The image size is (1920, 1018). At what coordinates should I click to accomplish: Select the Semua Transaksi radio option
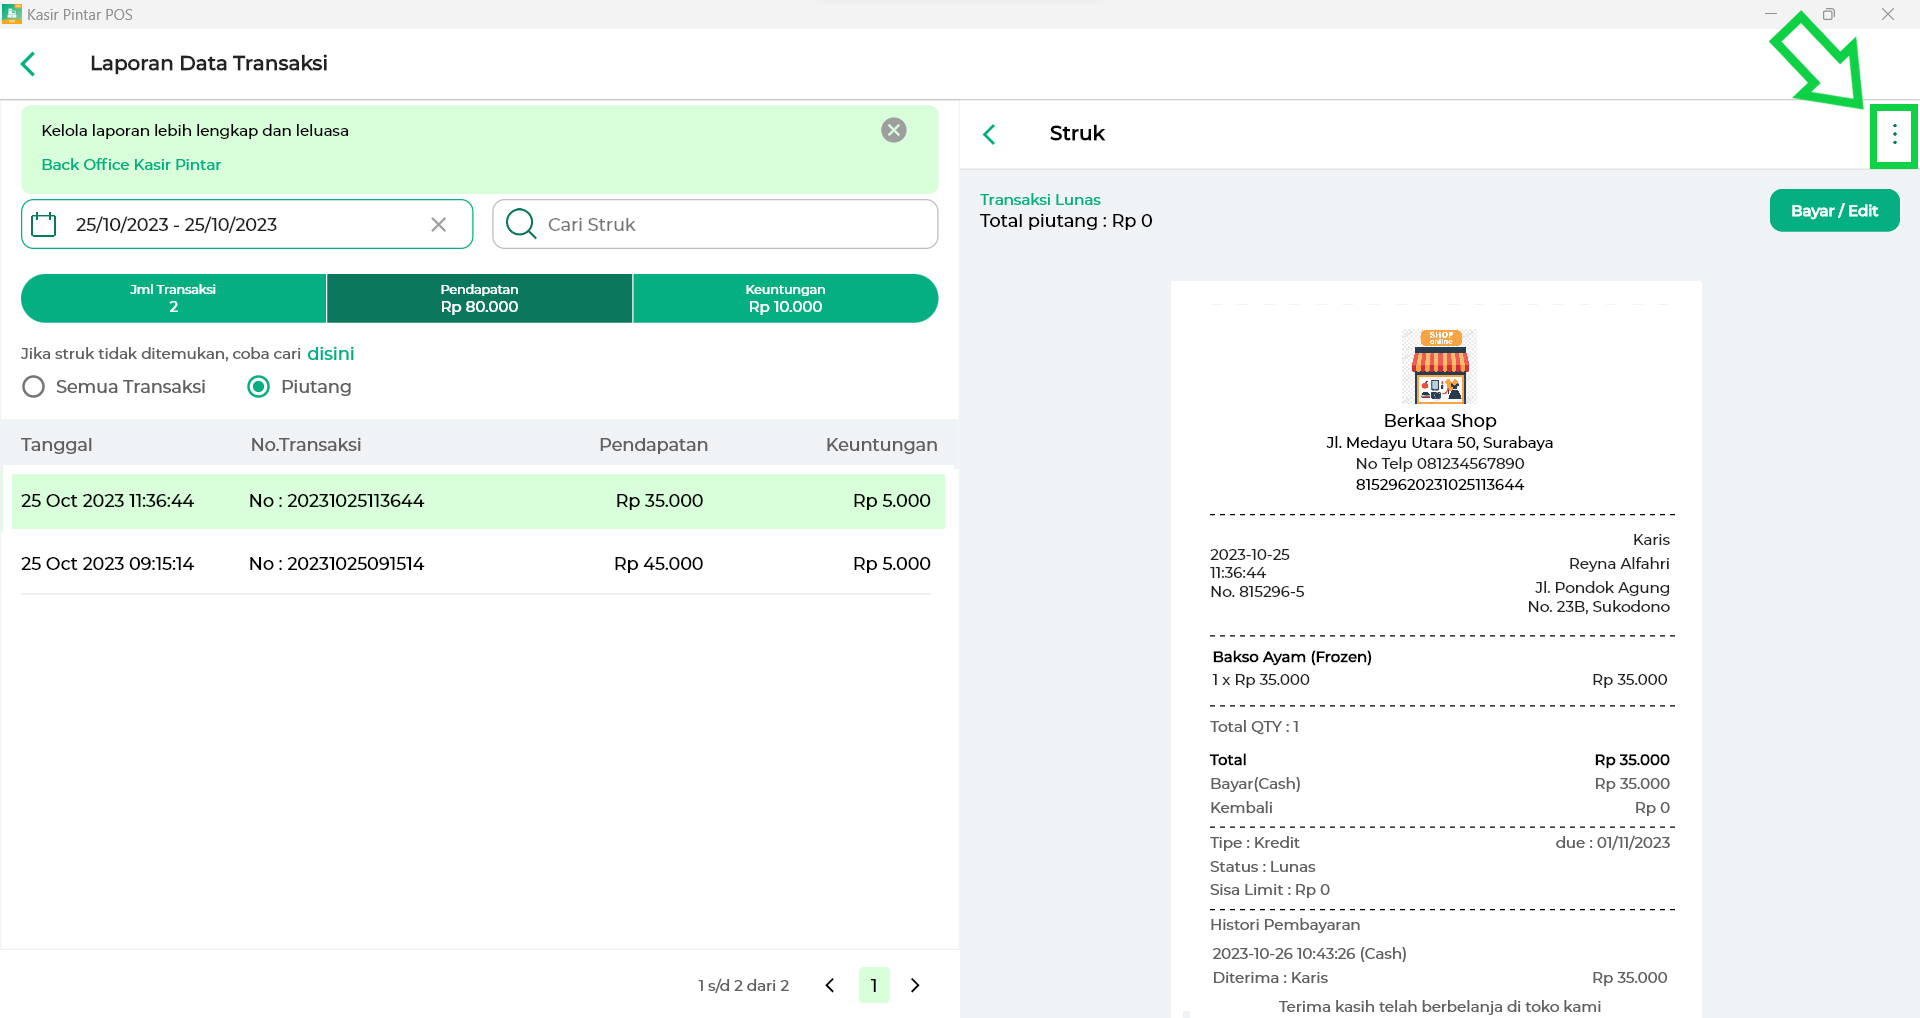point(34,387)
